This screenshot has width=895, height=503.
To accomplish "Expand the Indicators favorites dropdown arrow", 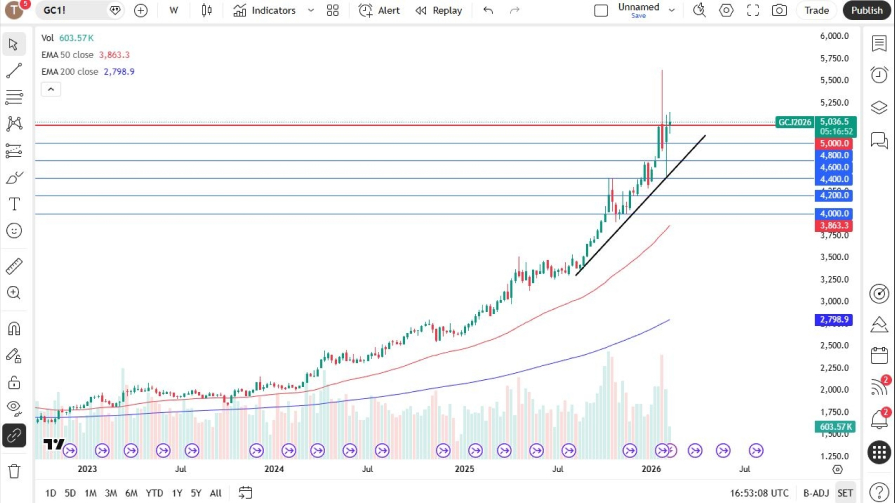I will pyautogui.click(x=310, y=10).
